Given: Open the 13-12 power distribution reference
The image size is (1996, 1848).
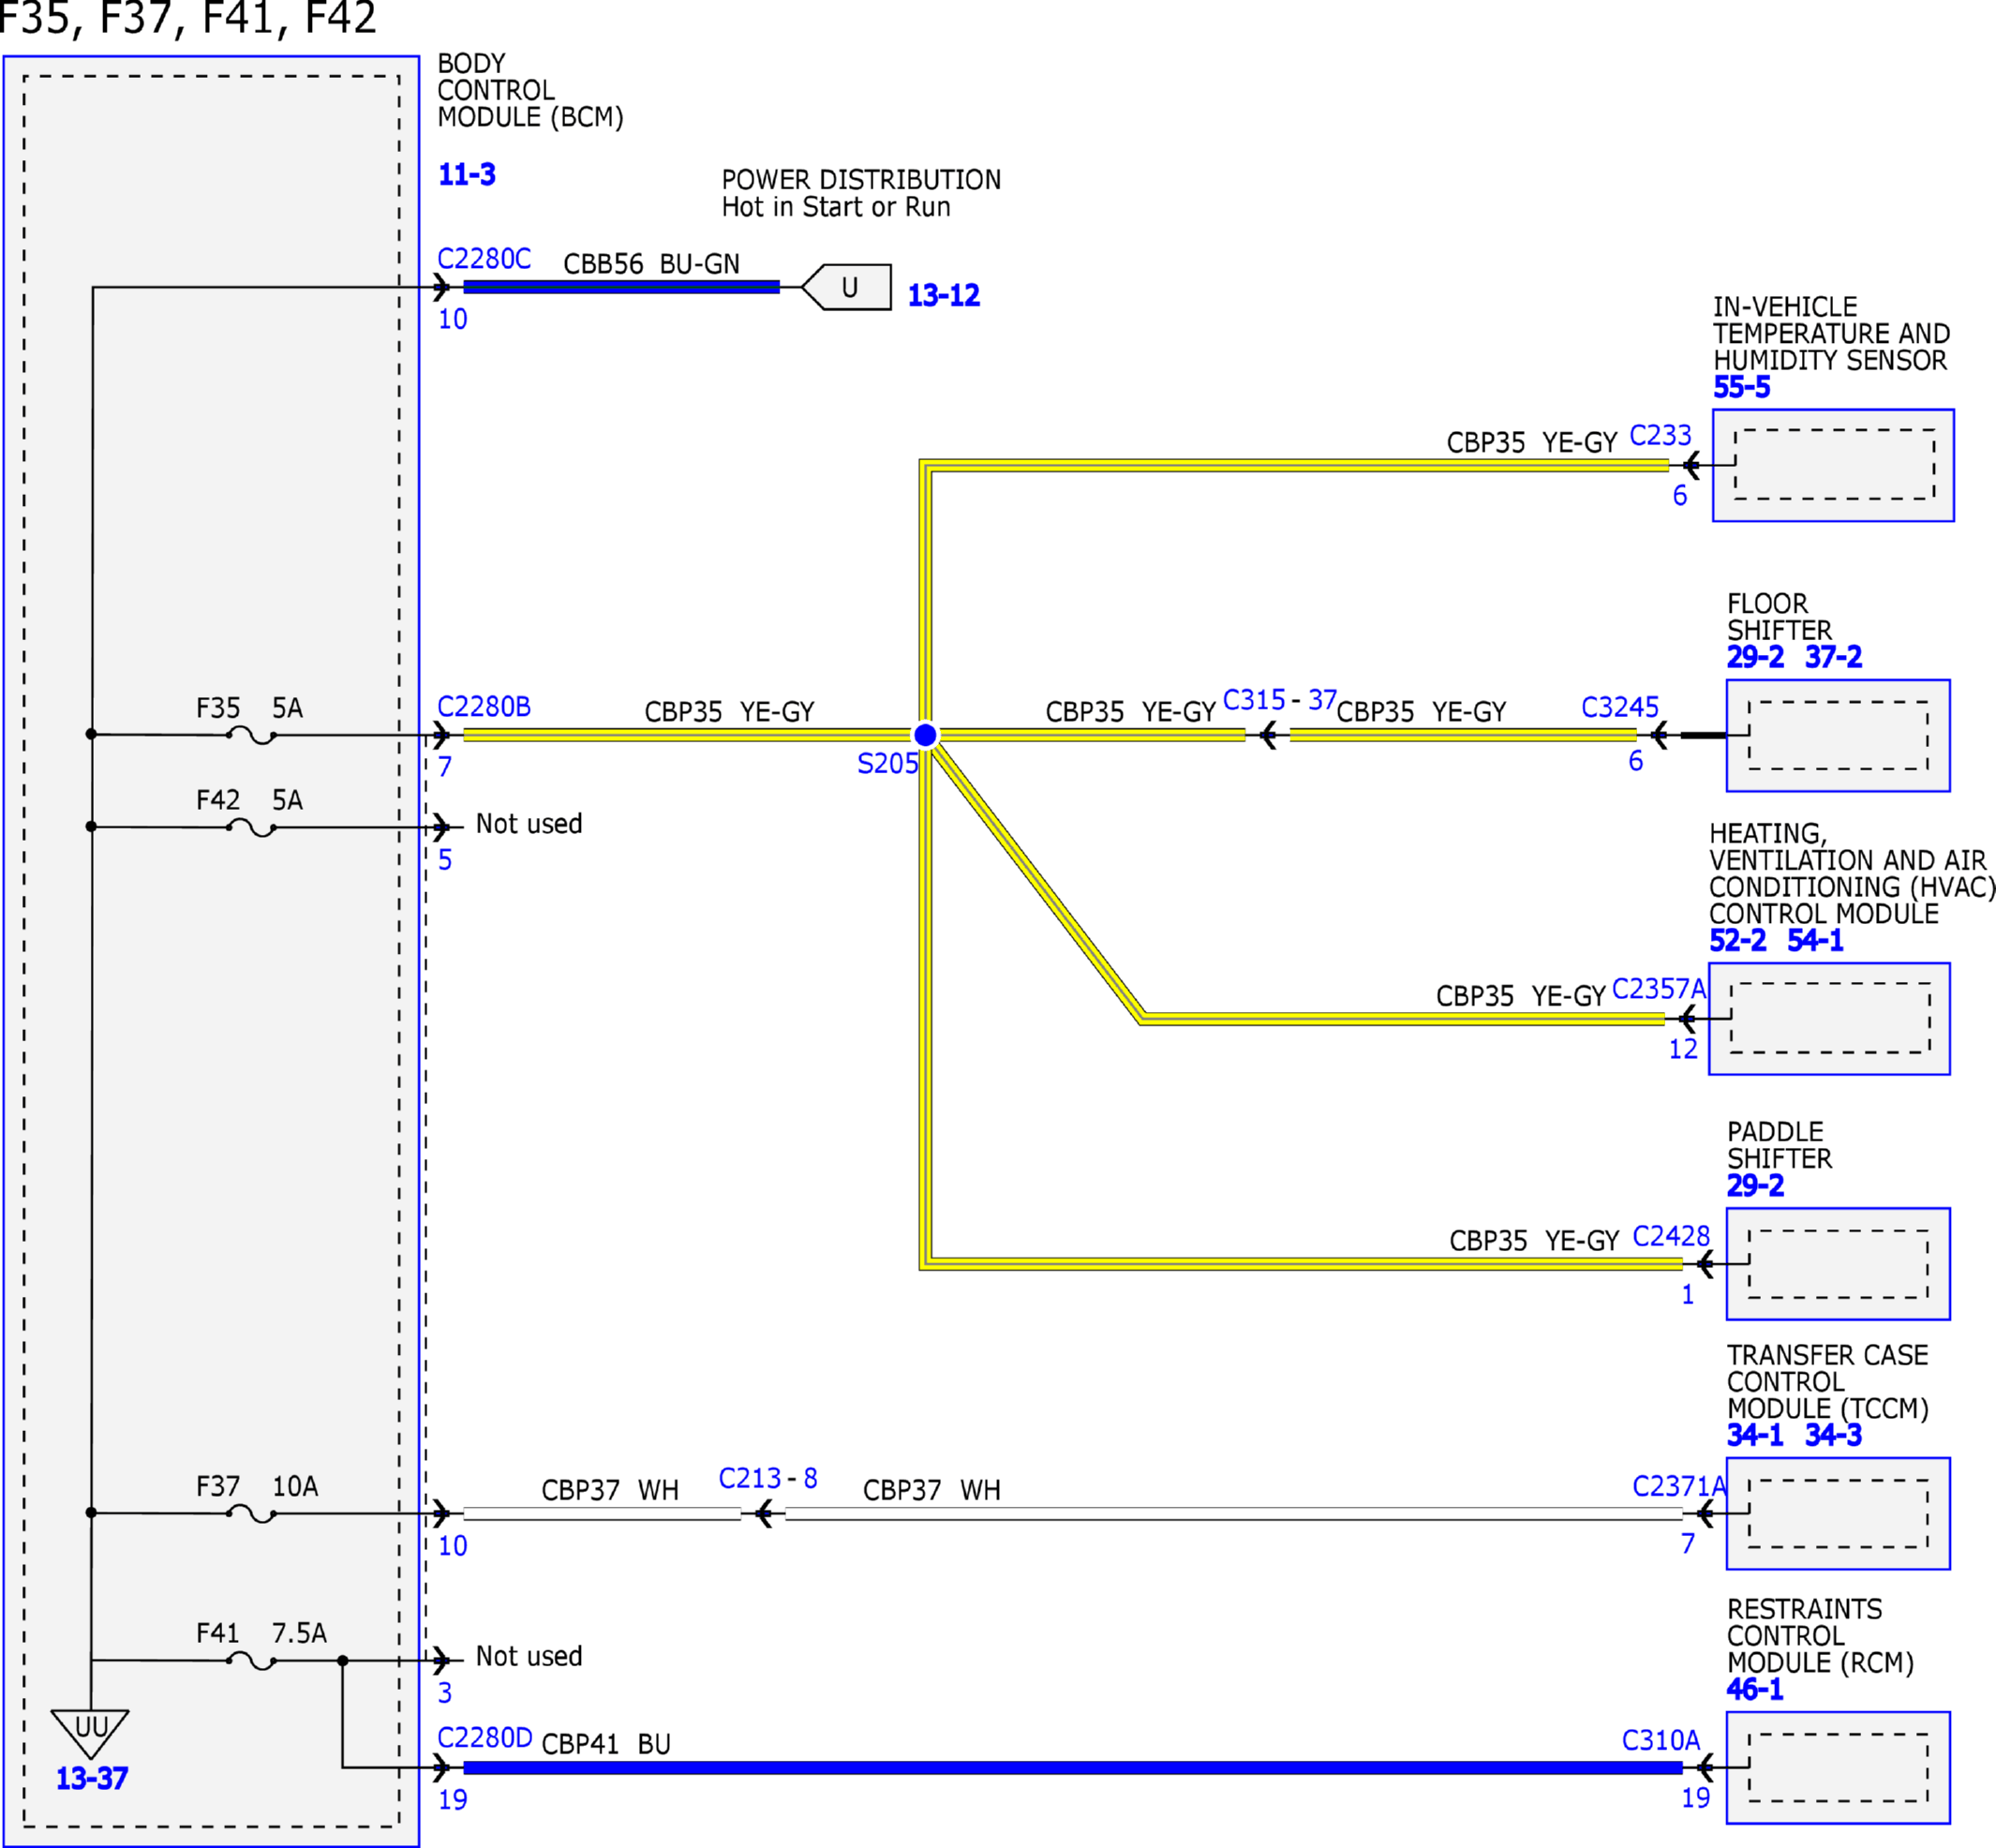Looking at the screenshot, I should [x=943, y=295].
